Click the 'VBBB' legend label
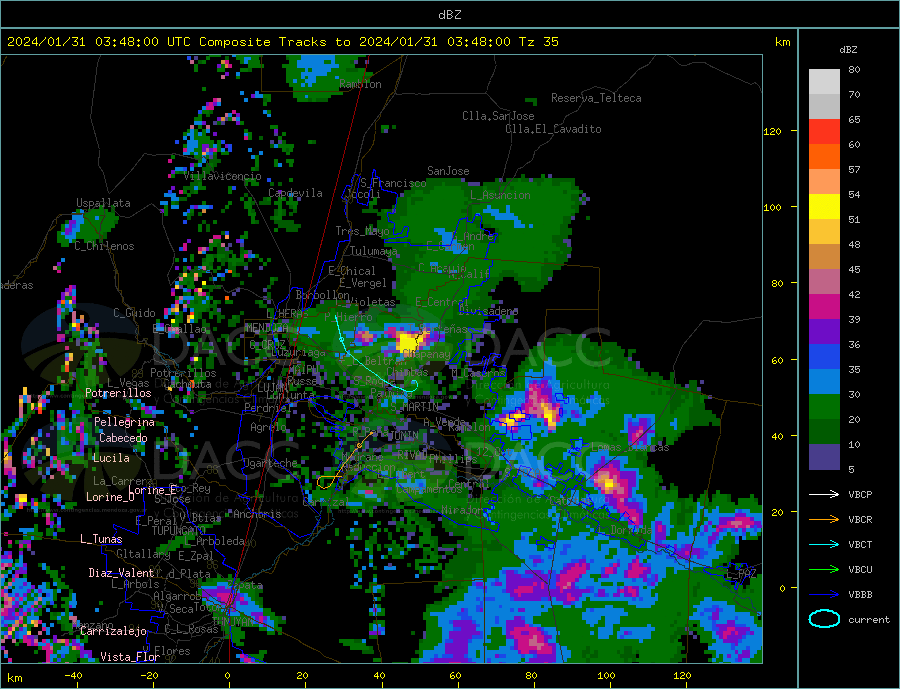 860,594
